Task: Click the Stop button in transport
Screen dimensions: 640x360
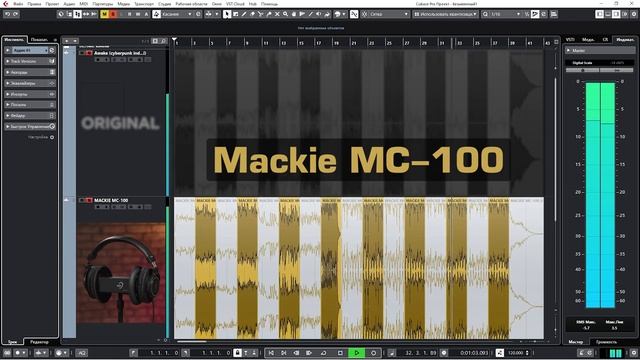Action: [x=340, y=353]
